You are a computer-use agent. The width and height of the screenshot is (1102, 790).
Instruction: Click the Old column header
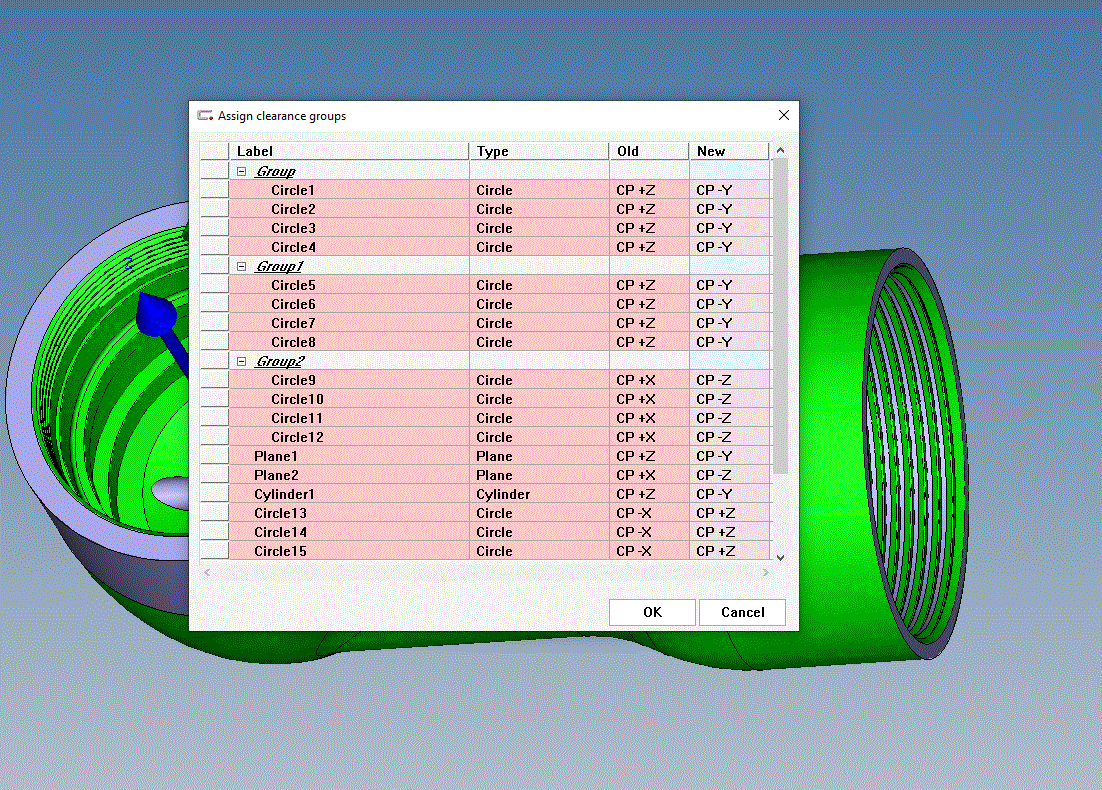click(x=648, y=151)
